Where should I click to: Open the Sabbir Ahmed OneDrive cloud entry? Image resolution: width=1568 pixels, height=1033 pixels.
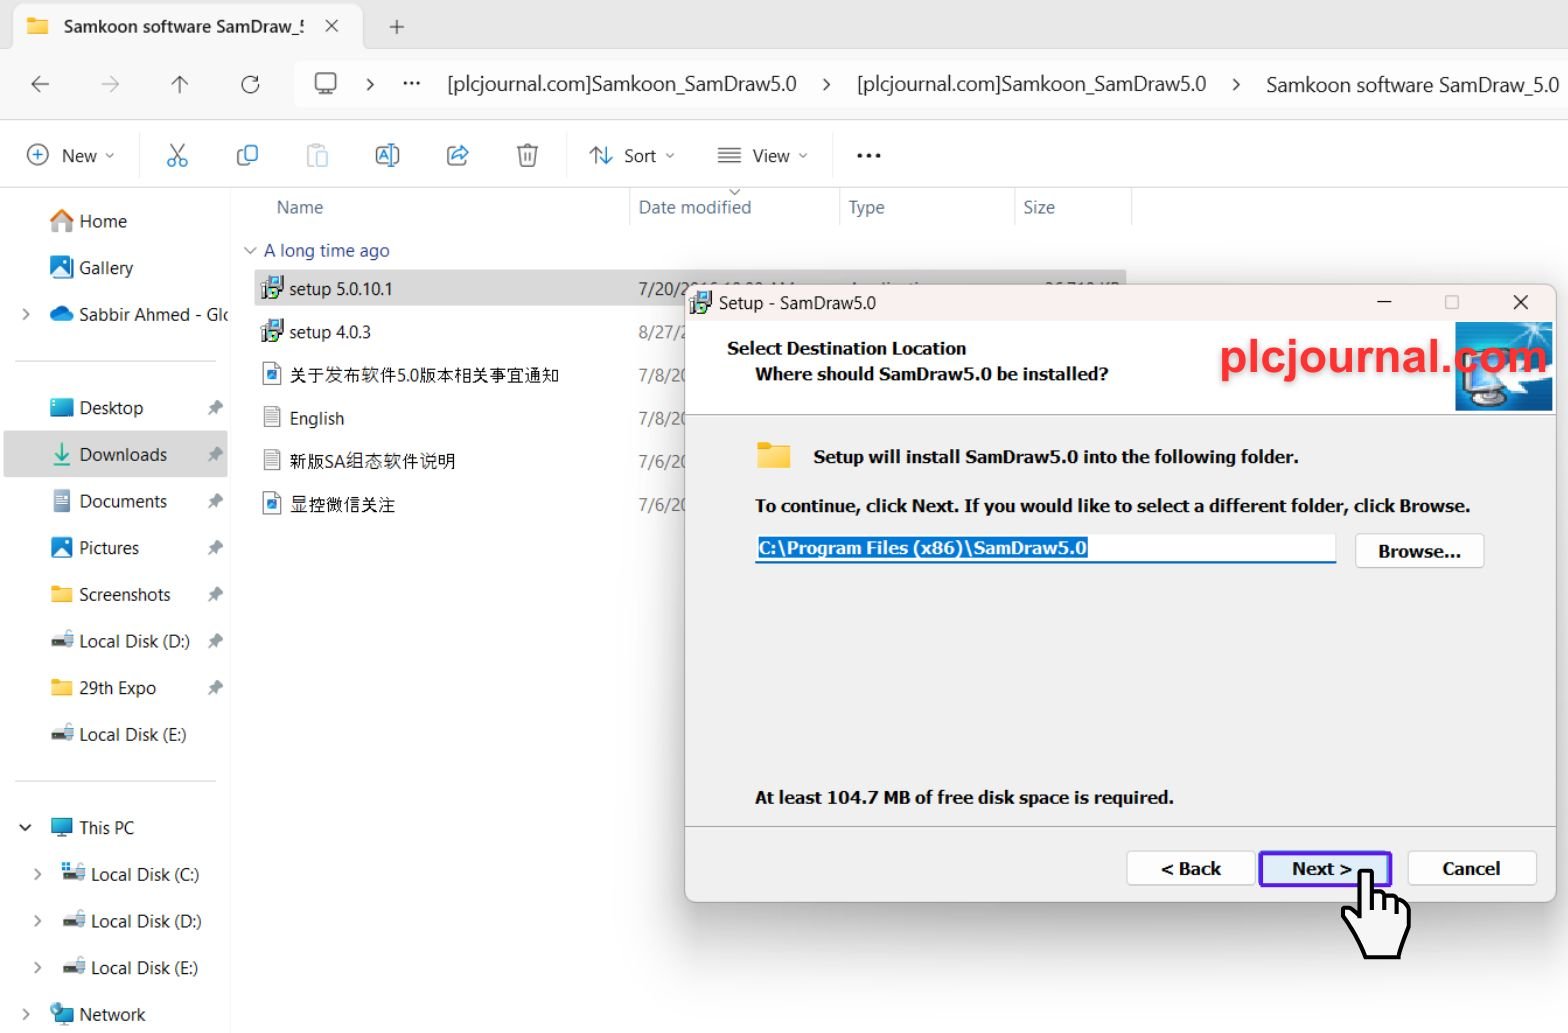138,314
